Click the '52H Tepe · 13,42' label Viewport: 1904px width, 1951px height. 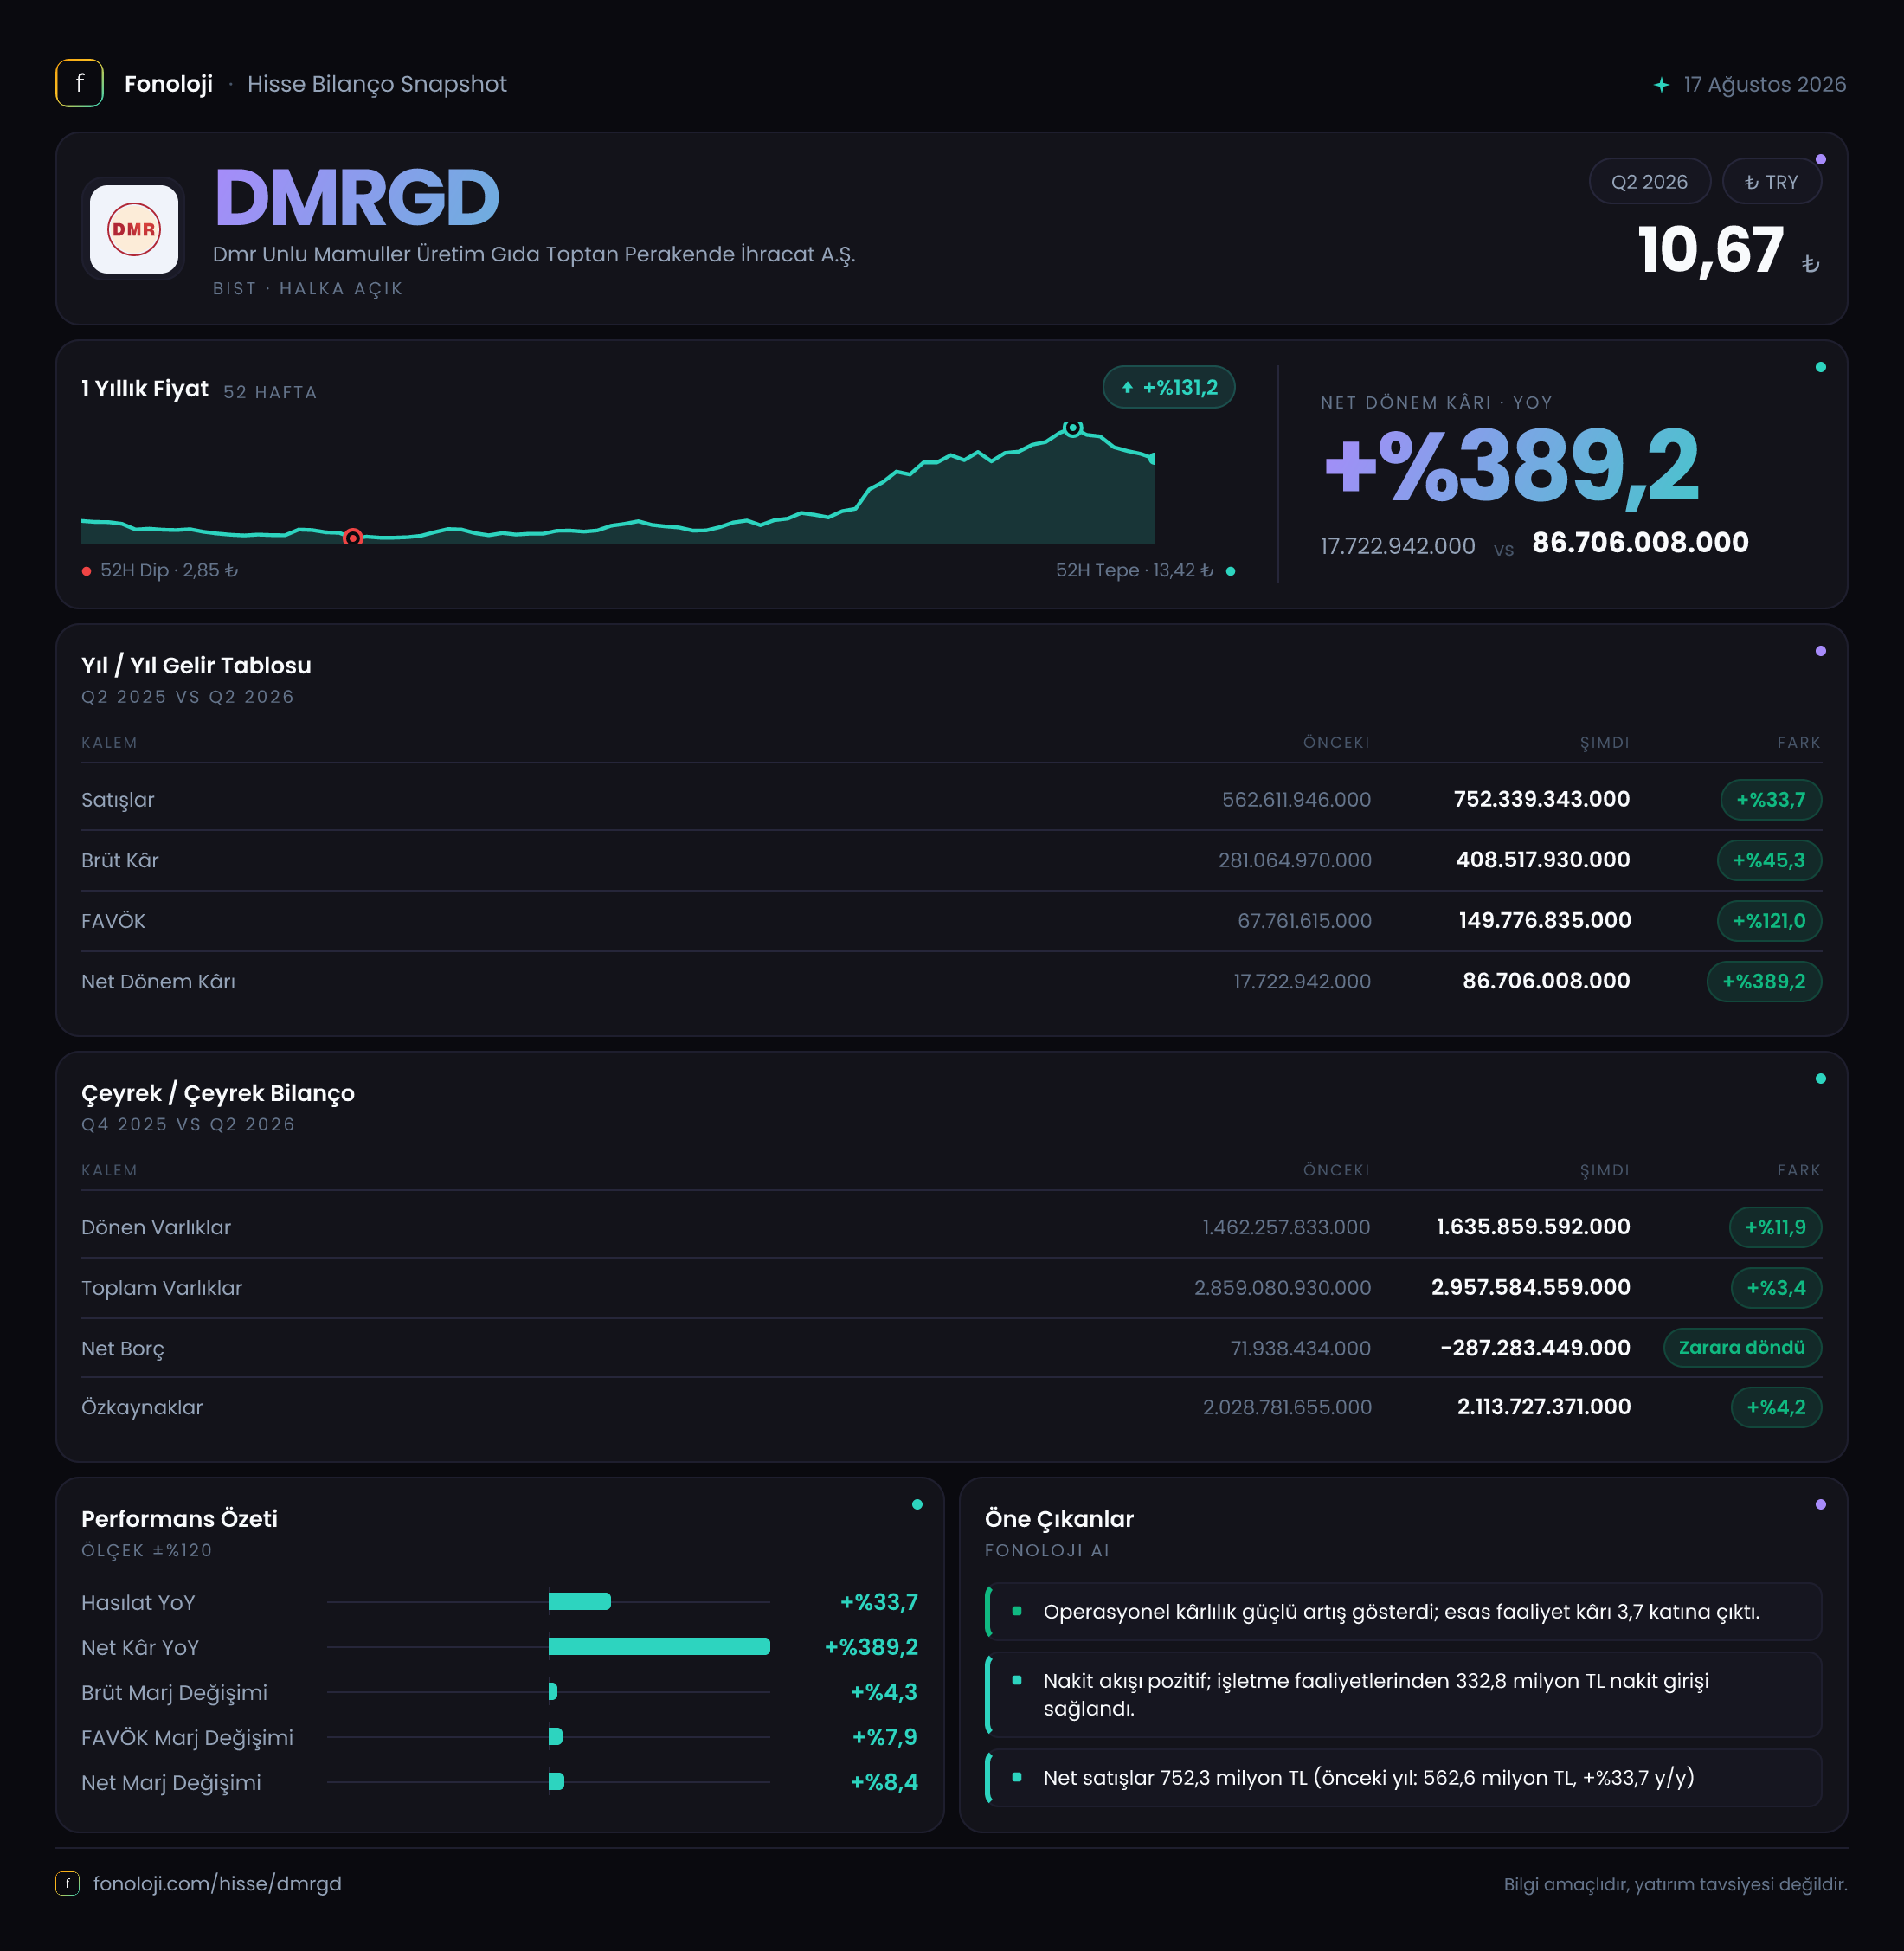click(x=1134, y=571)
